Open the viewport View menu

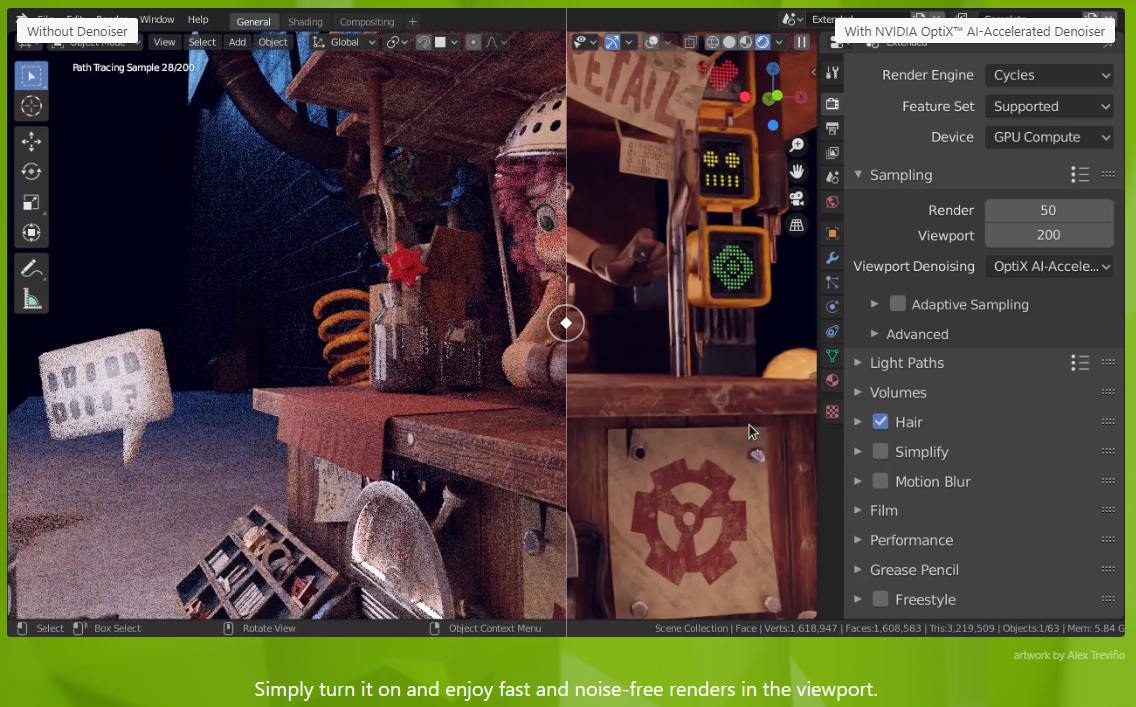(164, 42)
